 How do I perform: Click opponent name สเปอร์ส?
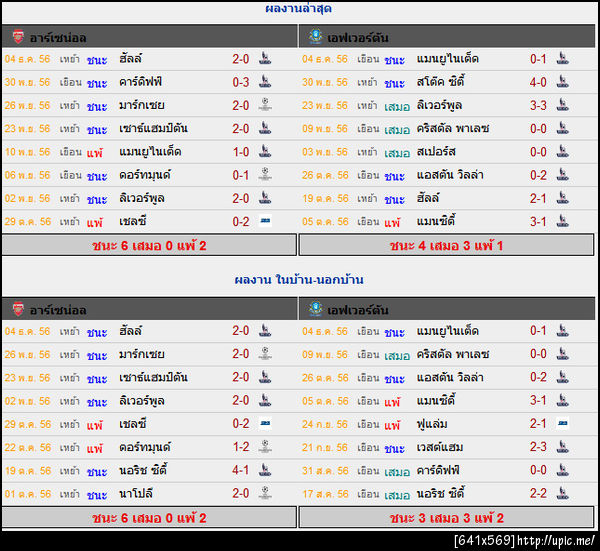pos(436,152)
